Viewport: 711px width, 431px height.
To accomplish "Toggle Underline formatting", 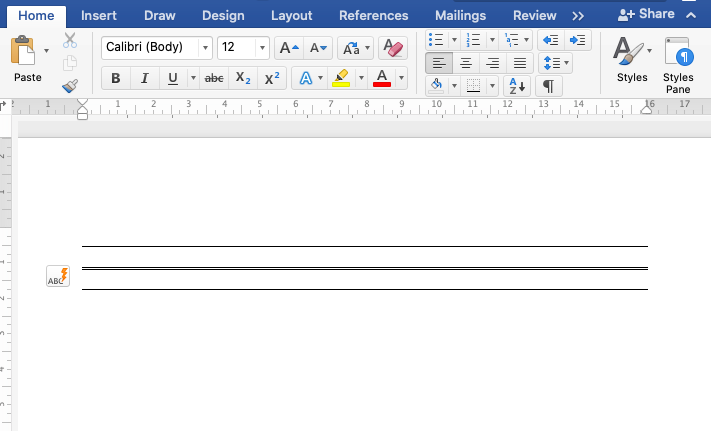I will click(x=173, y=78).
